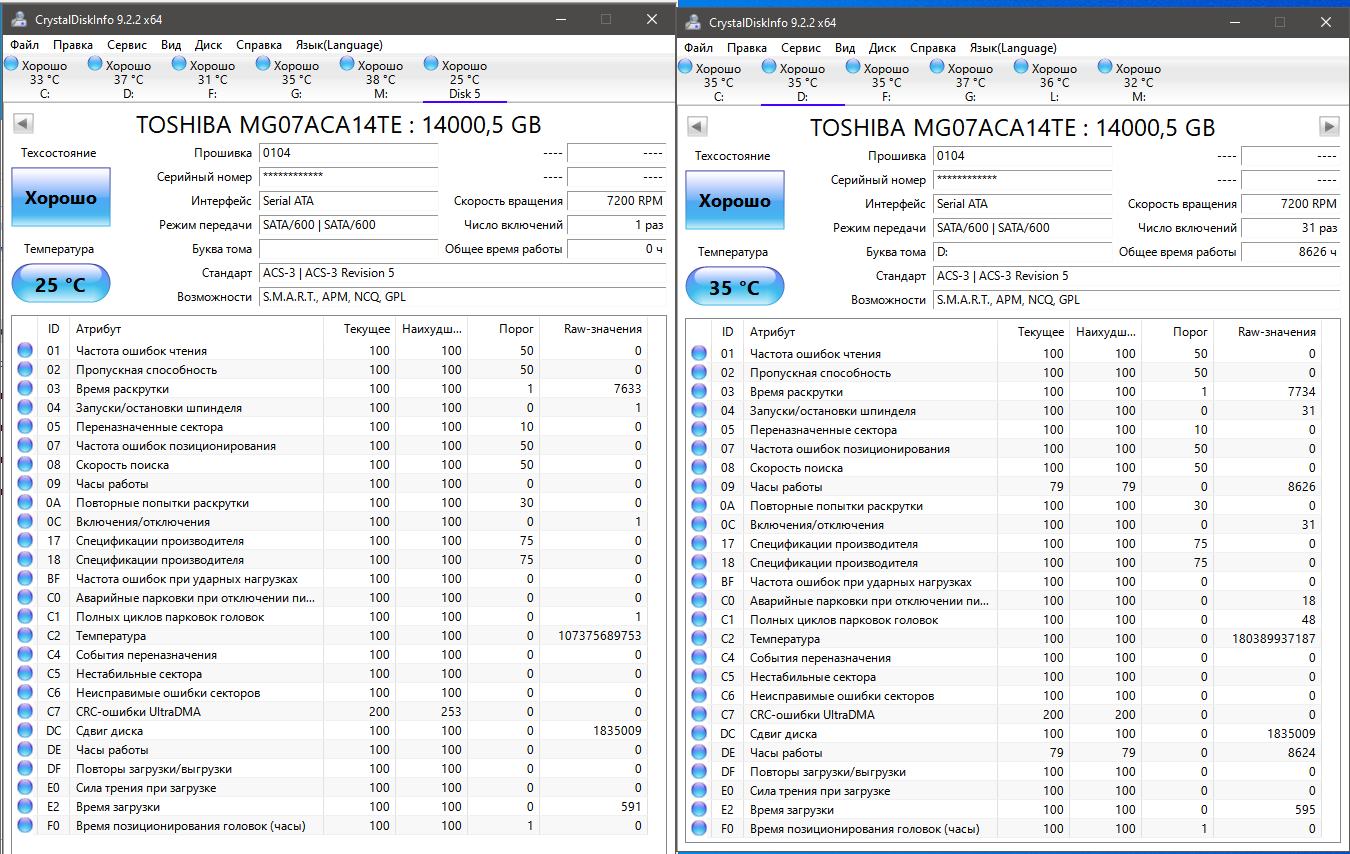This screenshot has height=854, width=1350.
Task: Click status orb of row 09 in right window
Action: pyautogui.click(x=699, y=487)
